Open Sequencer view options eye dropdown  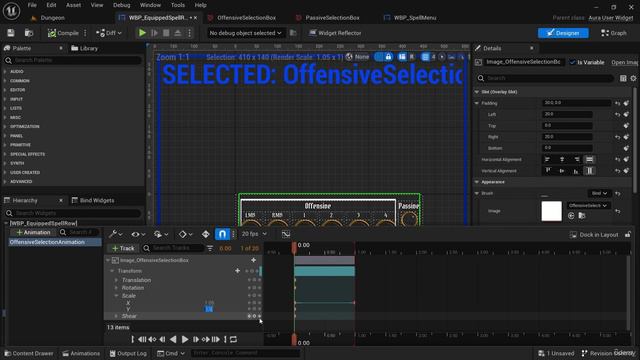coord(138,234)
